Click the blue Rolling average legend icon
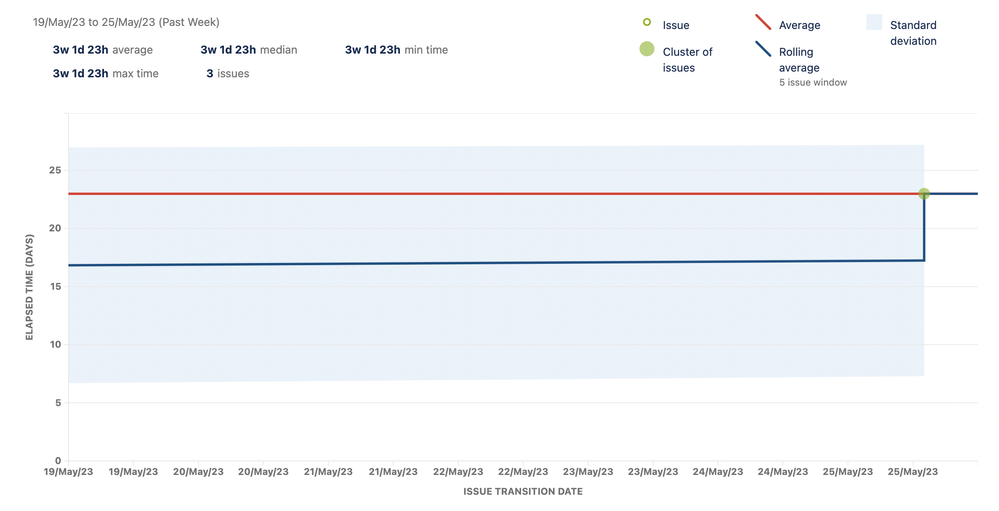Screen dimensions: 999x511 point(763,49)
